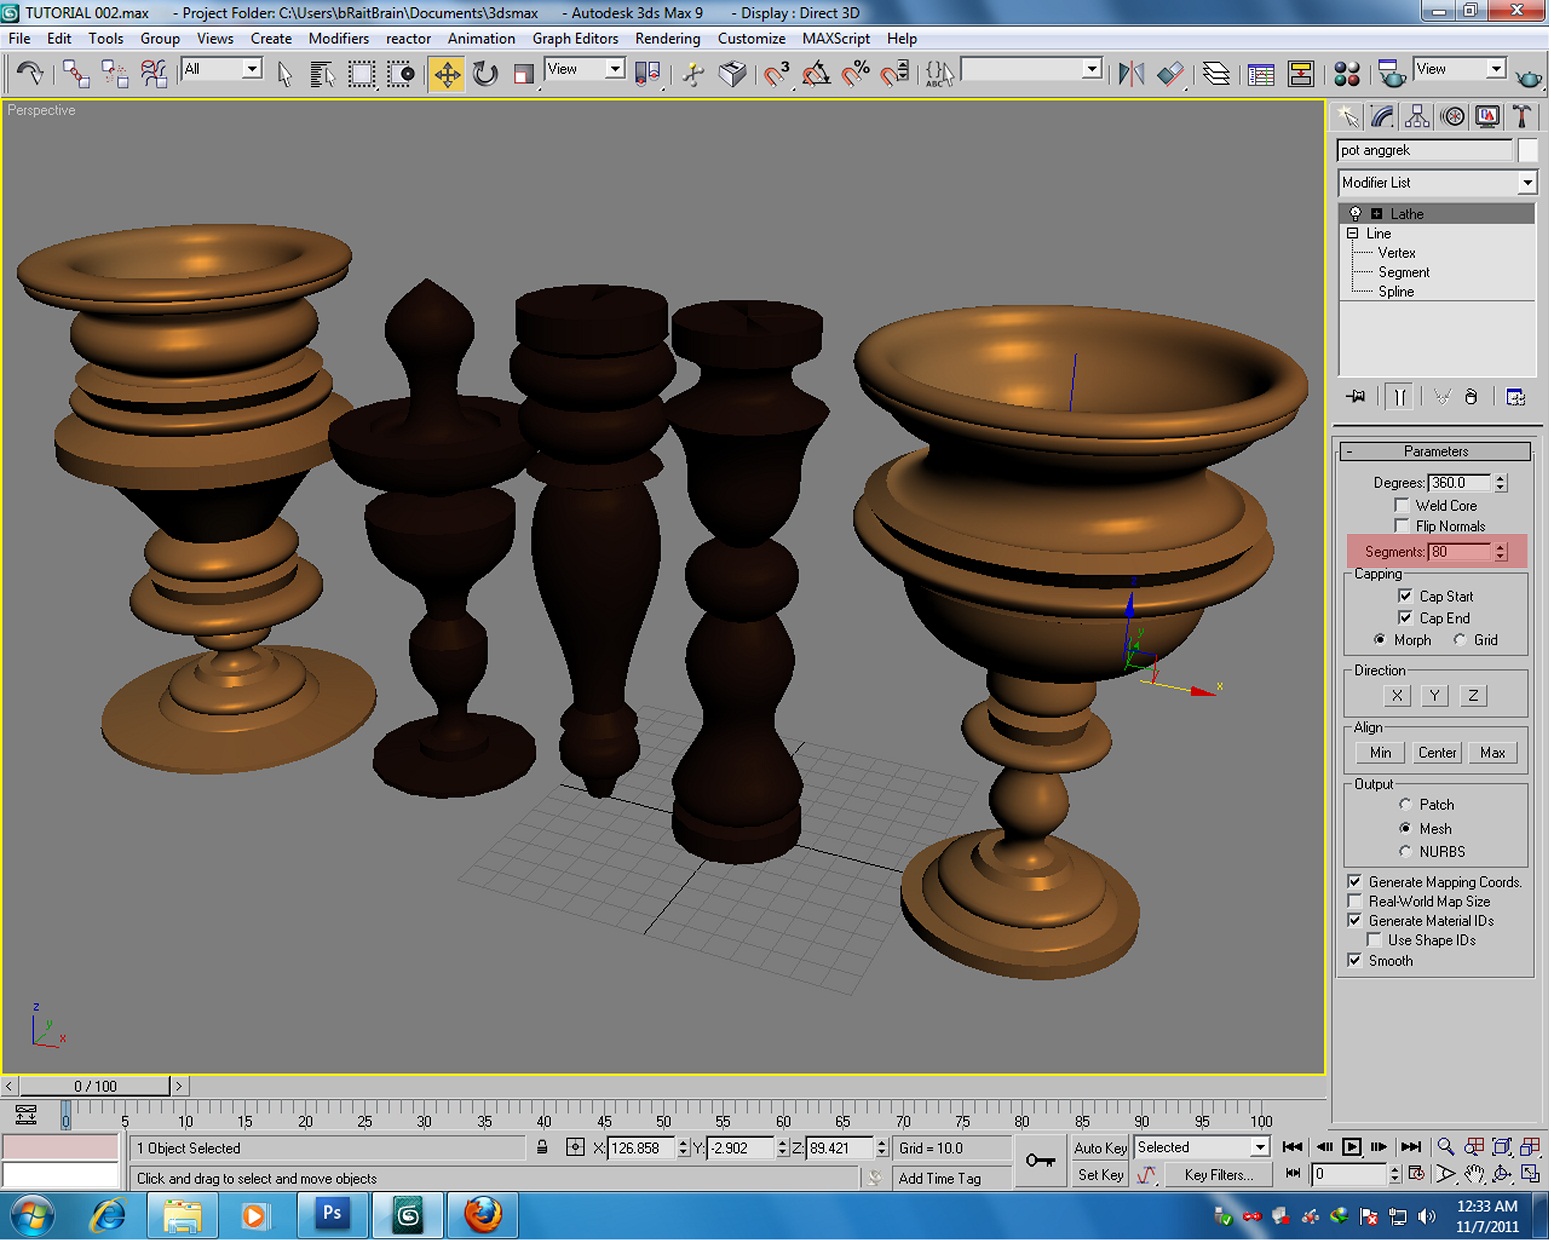Remove the modifier with the trash icon
This screenshot has height=1240, width=1551.
(x=1470, y=396)
